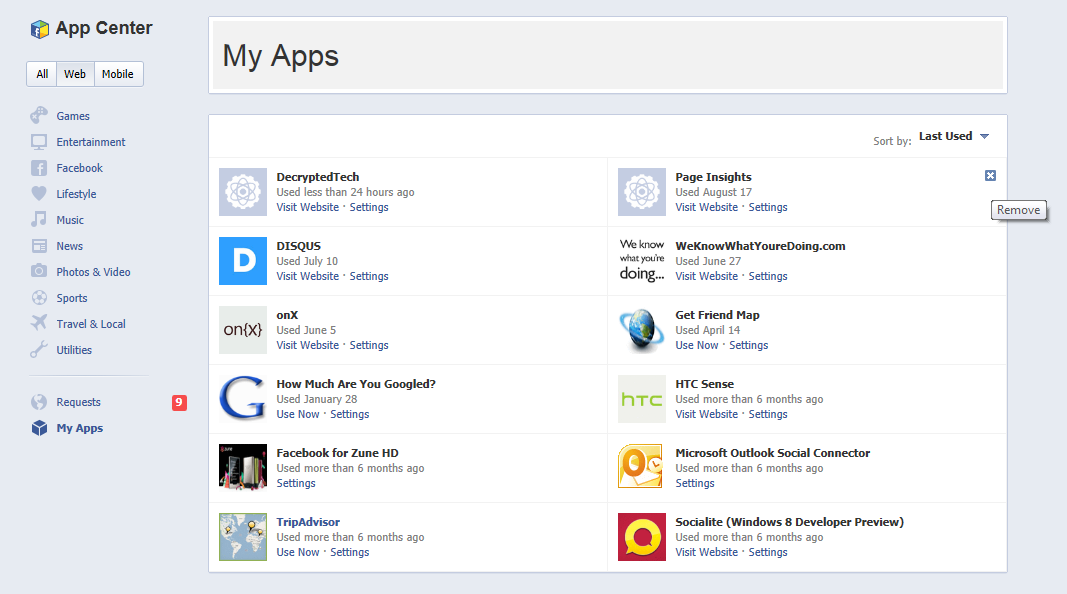Image resolution: width=1067 pixels, height=594 pixels.
Task: Open the Requests page
Action: [x=78, y=402]
